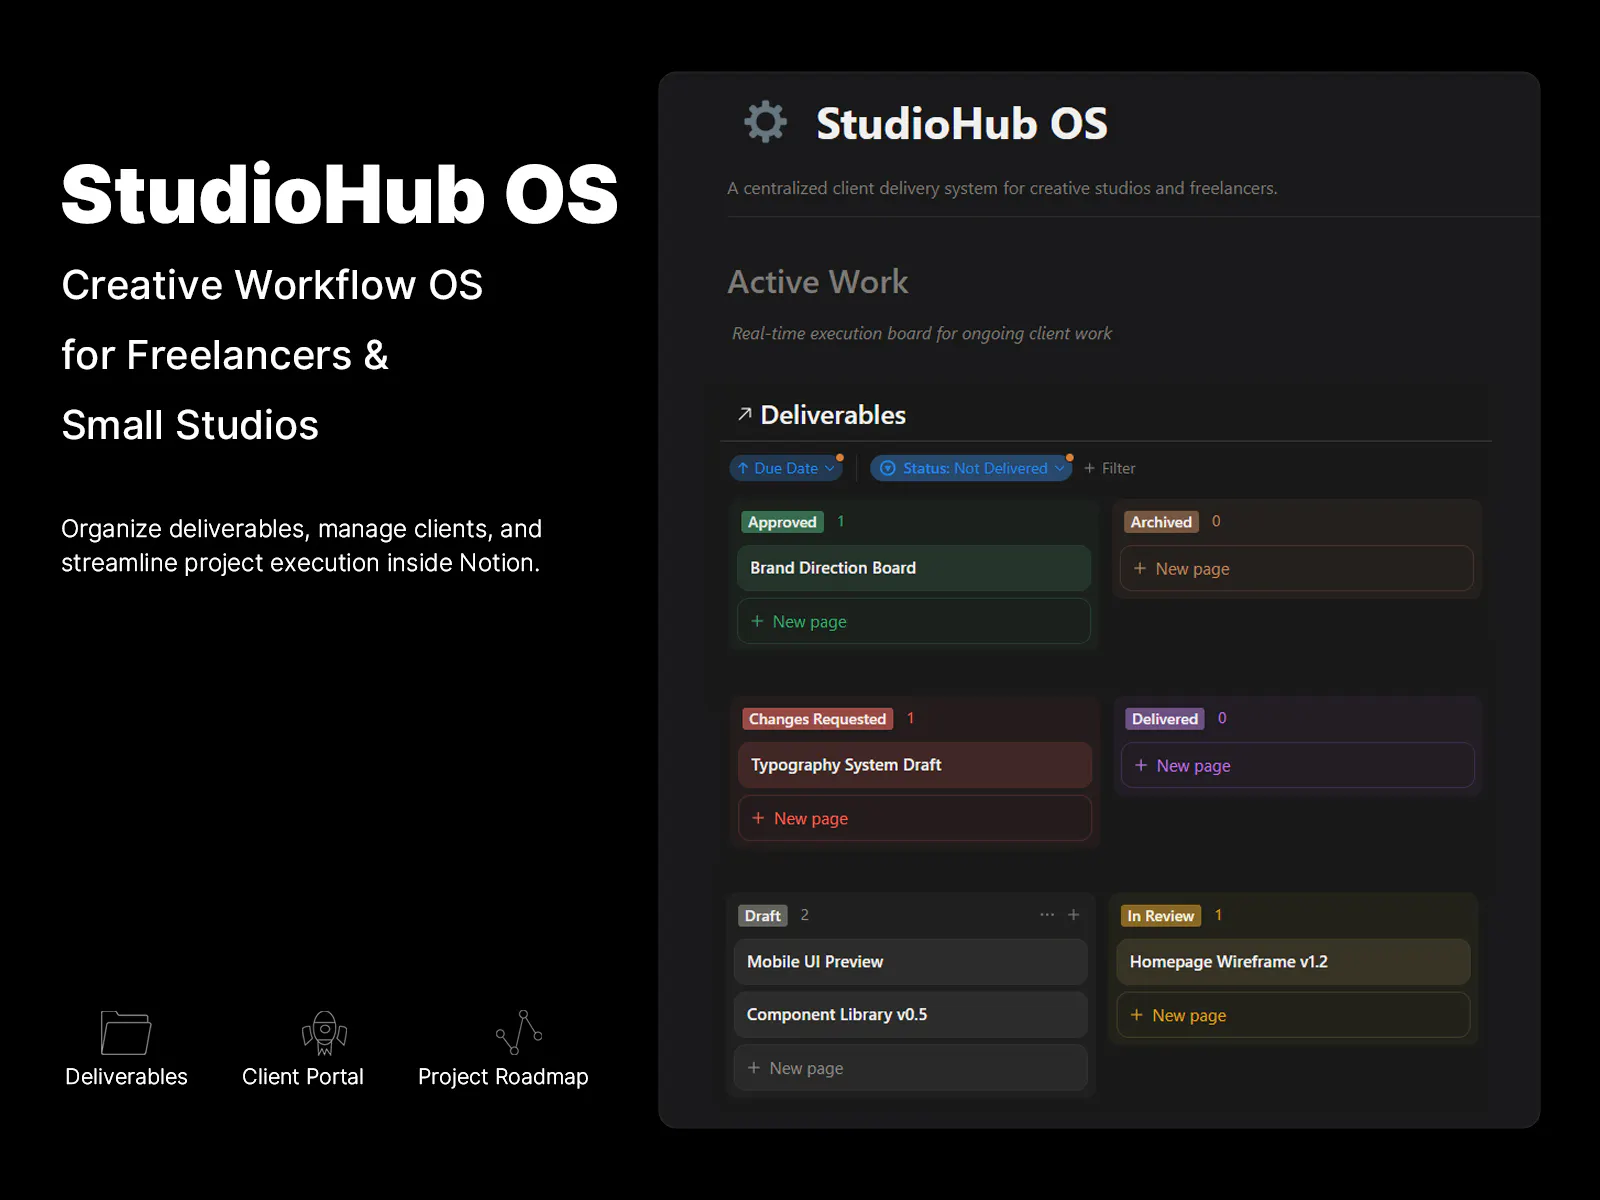Open the Draft group options menu
This screenshot has height=1200, width=1600.
point(1047,915)
